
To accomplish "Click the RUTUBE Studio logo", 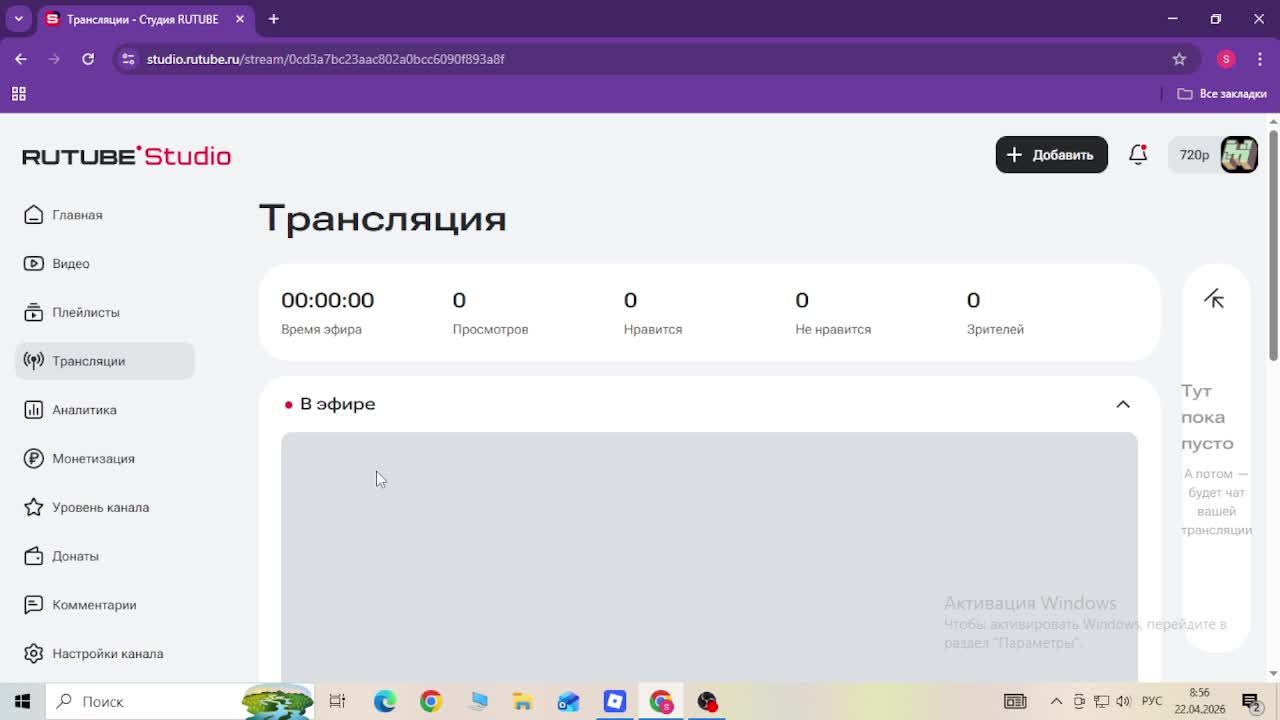I will 126,156.
